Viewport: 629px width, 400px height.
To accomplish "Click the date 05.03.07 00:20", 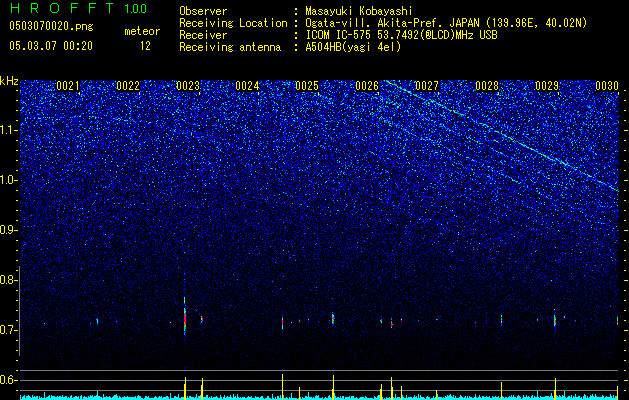I will [51, 46].
